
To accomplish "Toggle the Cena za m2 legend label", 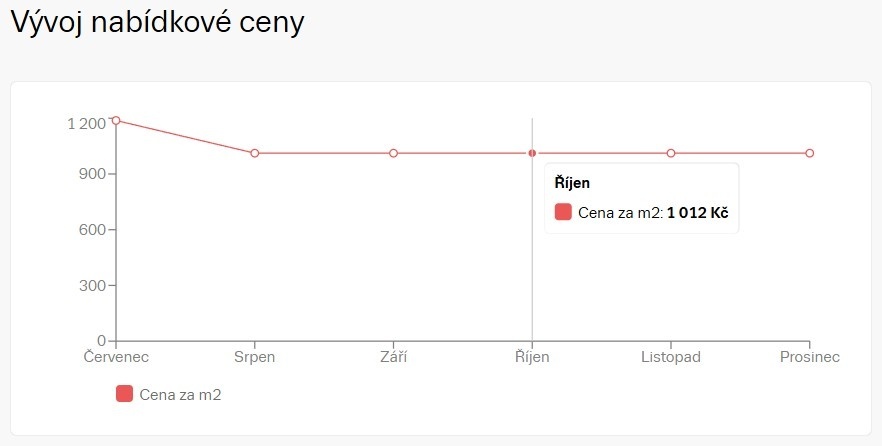I will click(x=180, y=395).
